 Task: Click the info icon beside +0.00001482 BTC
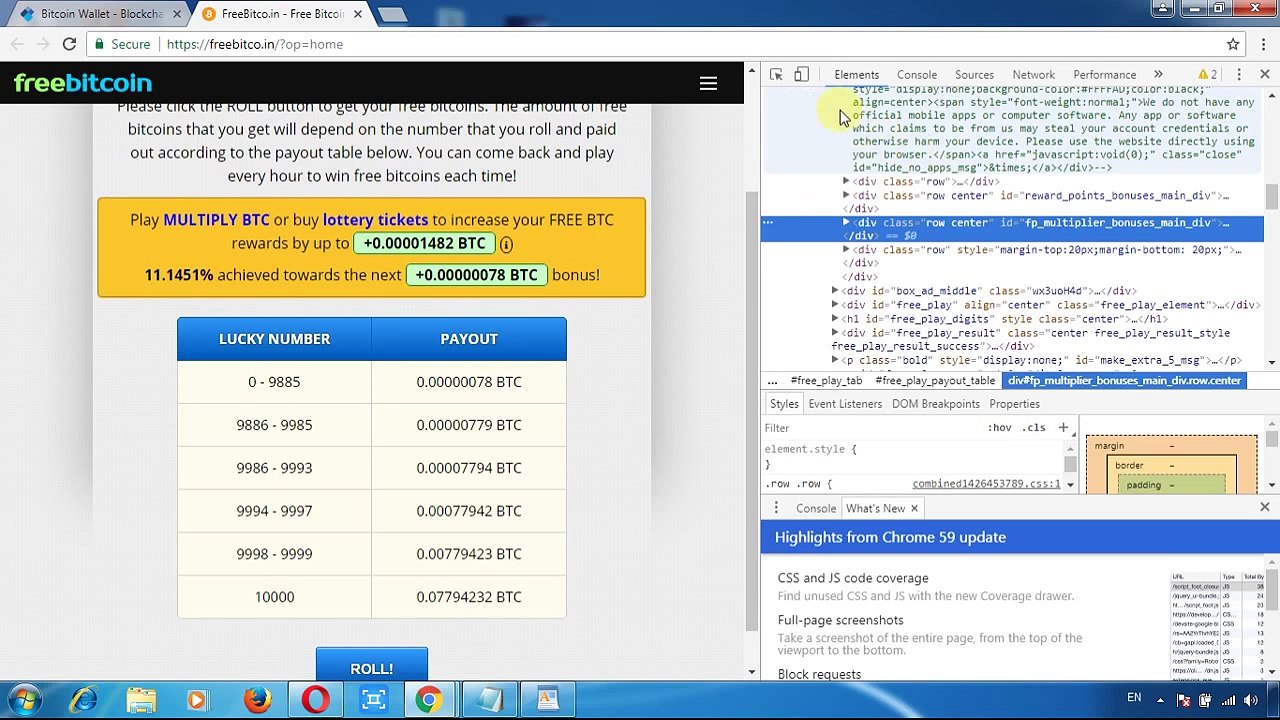click(506, 244)
